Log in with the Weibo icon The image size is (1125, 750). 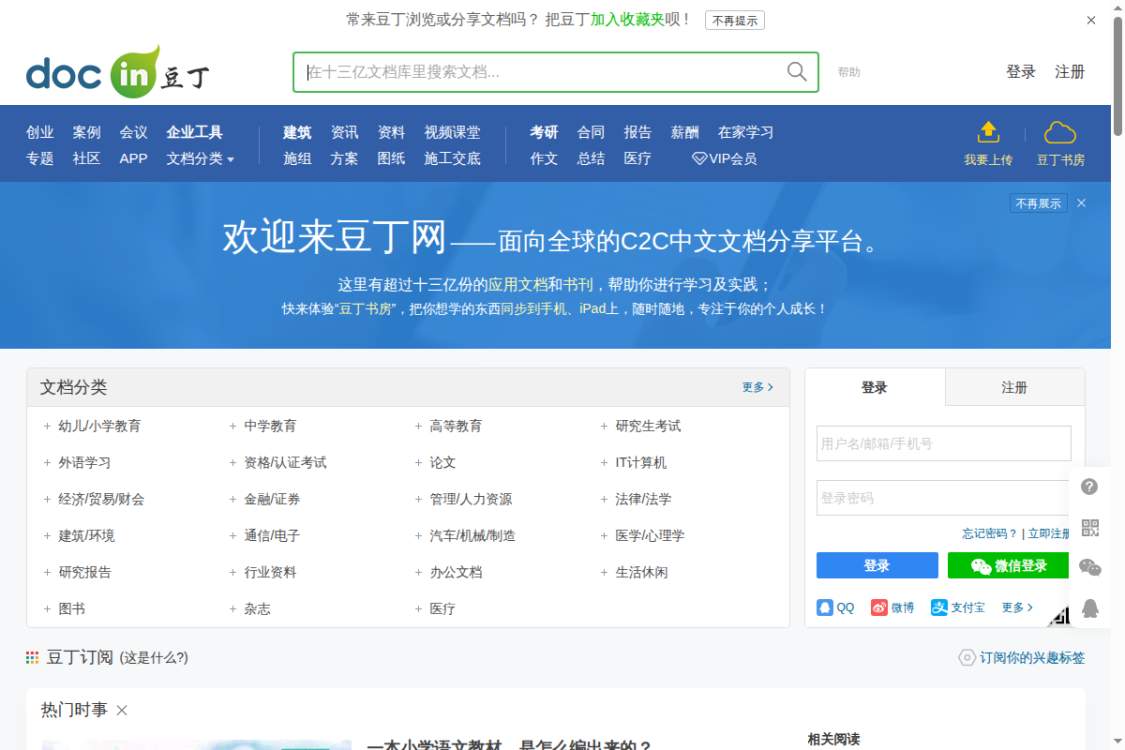click(x=879, y=608)
